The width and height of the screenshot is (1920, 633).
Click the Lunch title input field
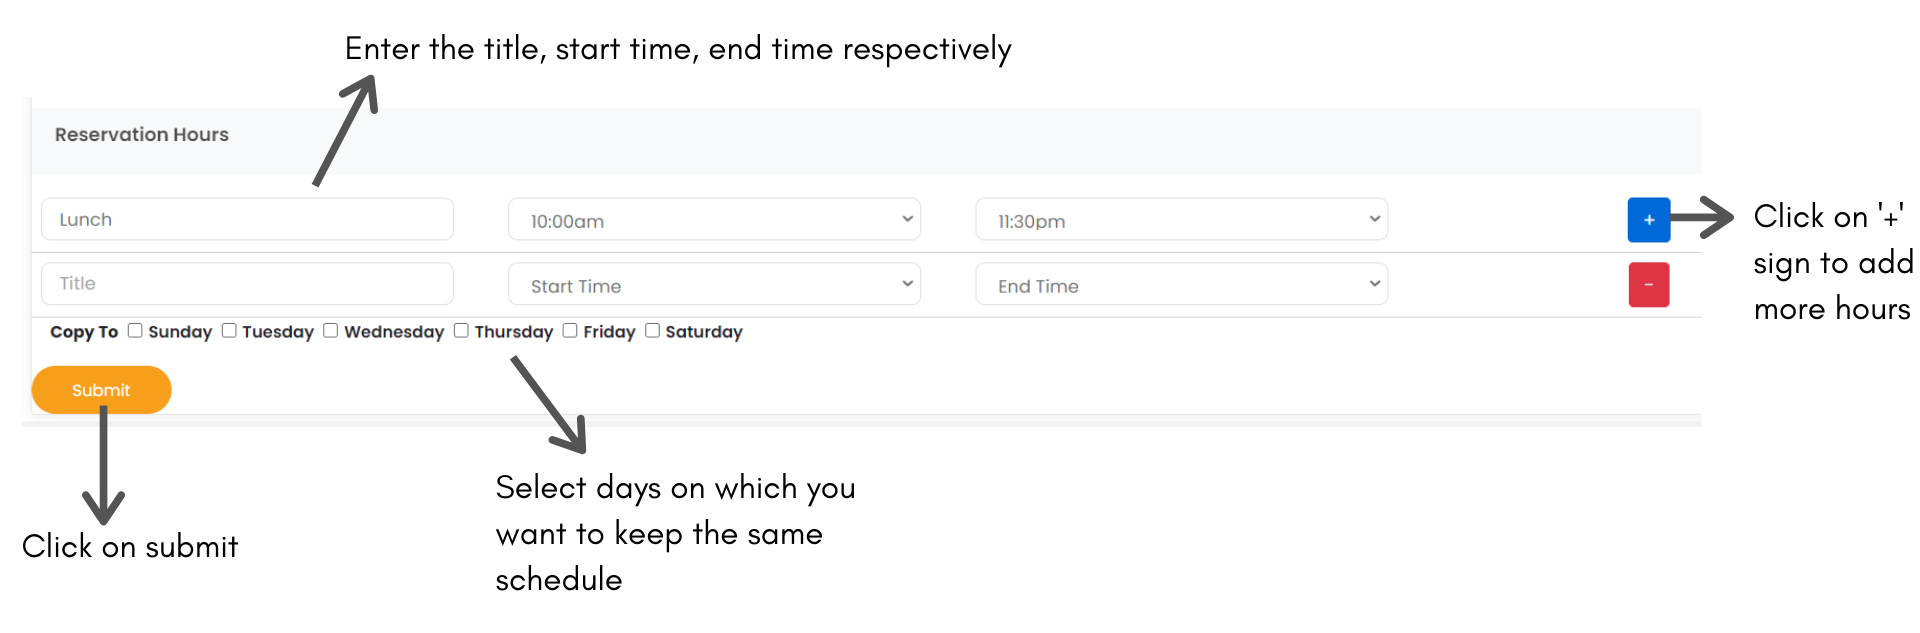(247, 219)
